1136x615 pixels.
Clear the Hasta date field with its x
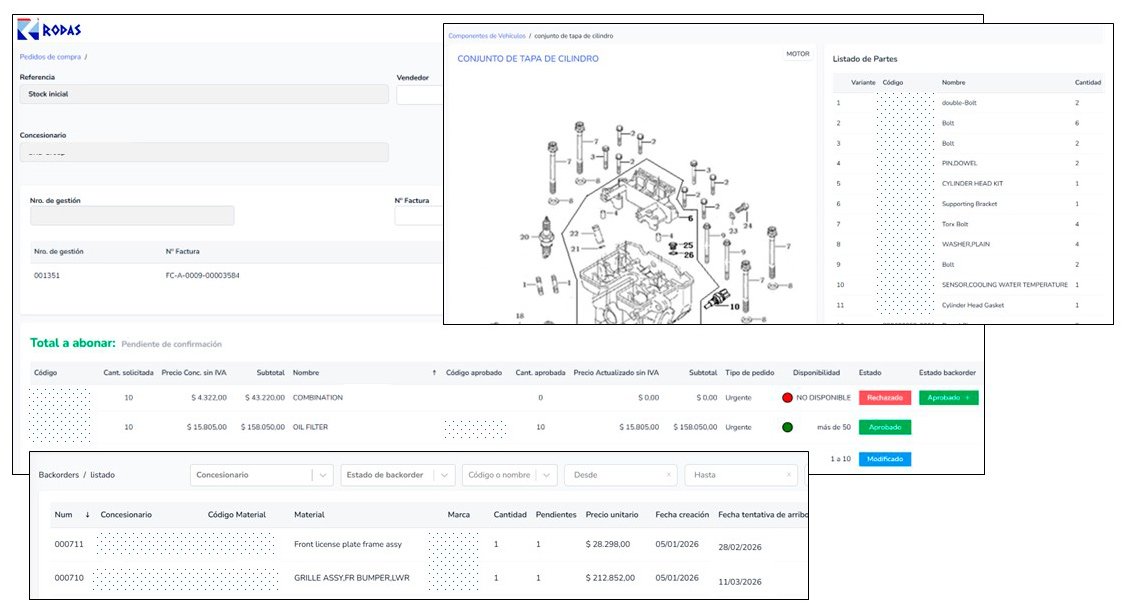coord(788,475)
